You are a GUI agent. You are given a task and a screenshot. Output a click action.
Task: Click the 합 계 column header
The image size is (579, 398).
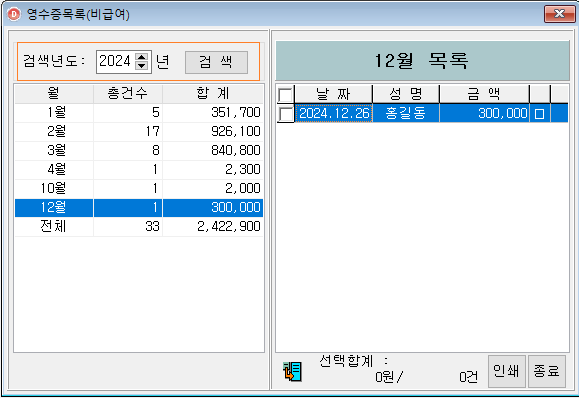tap(213, 93)
